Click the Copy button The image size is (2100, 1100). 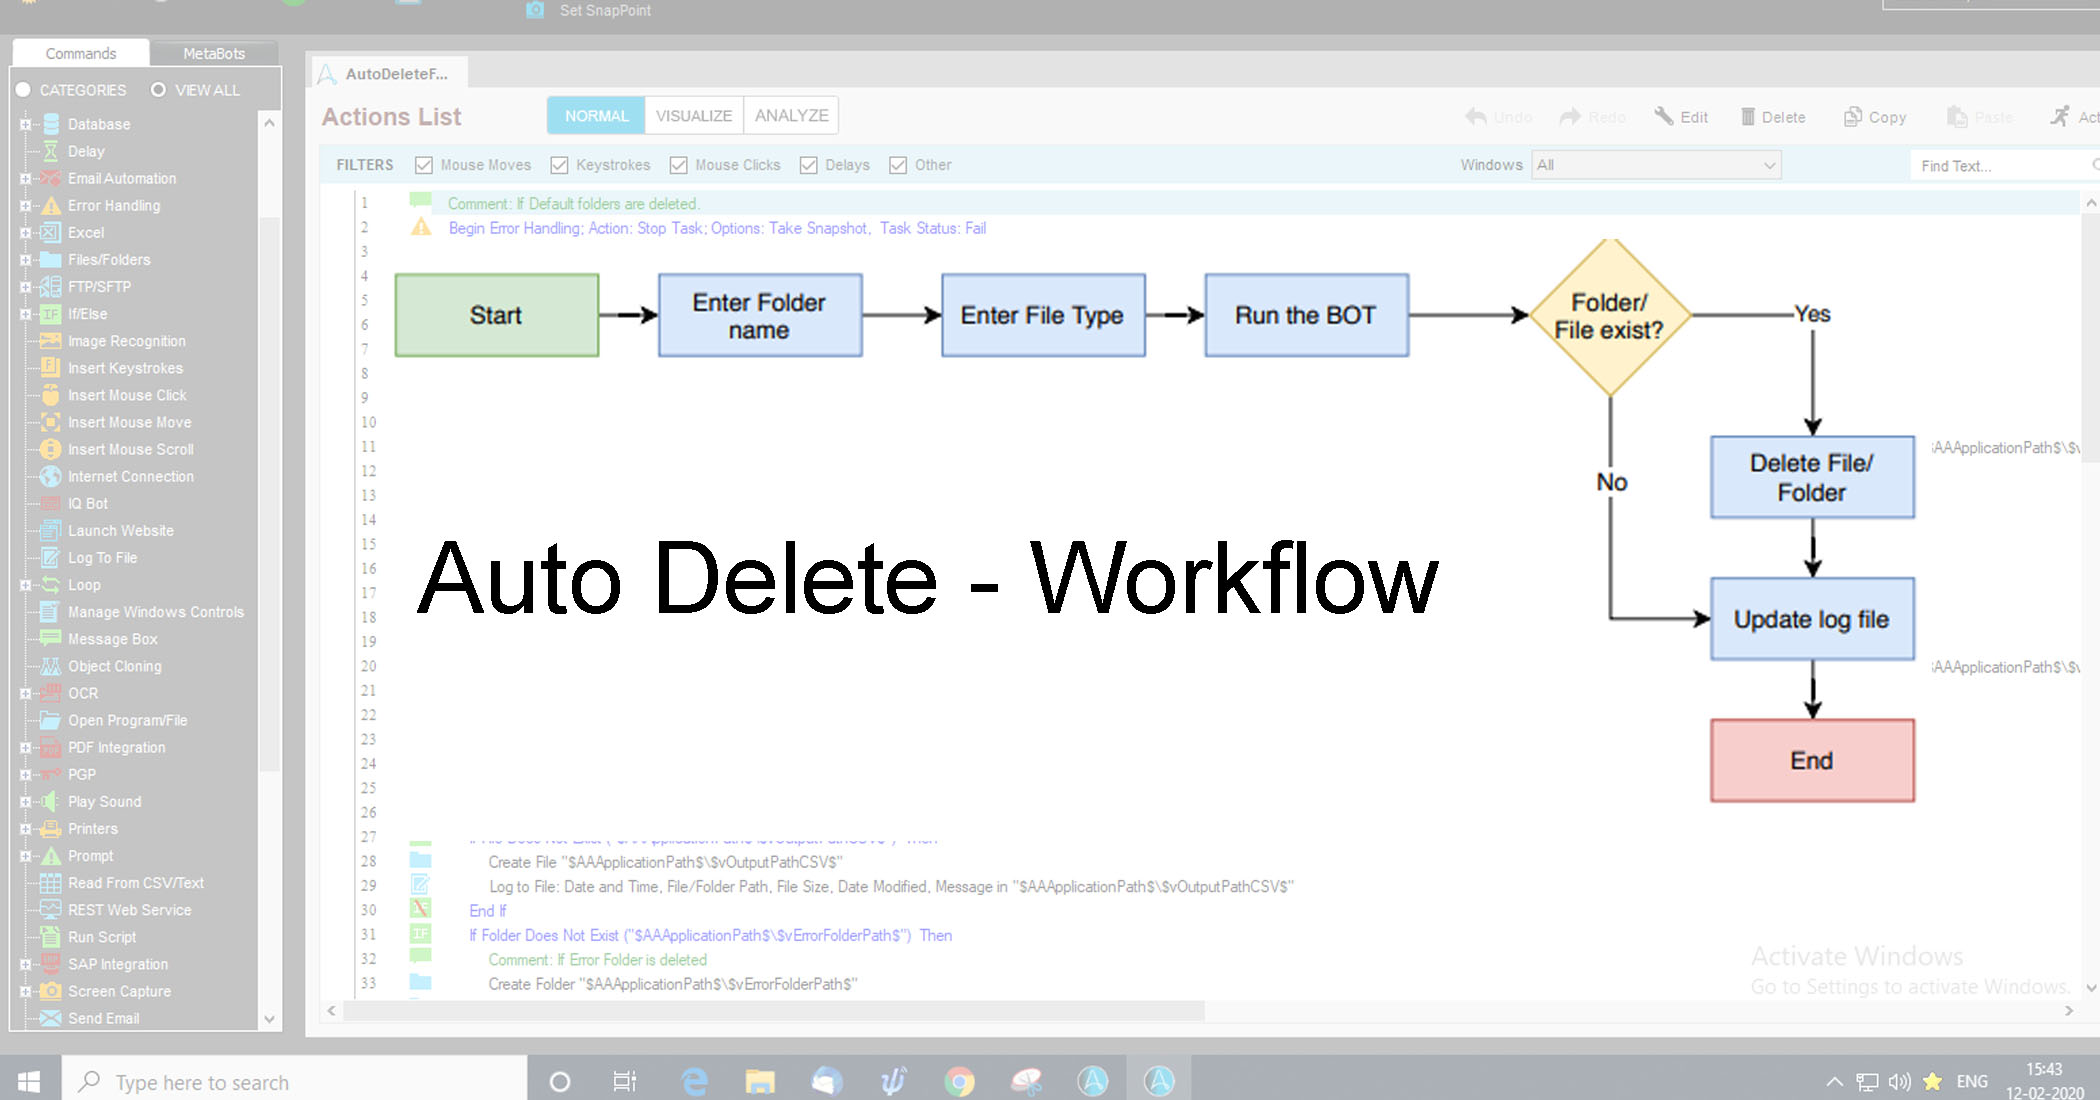1875,117
